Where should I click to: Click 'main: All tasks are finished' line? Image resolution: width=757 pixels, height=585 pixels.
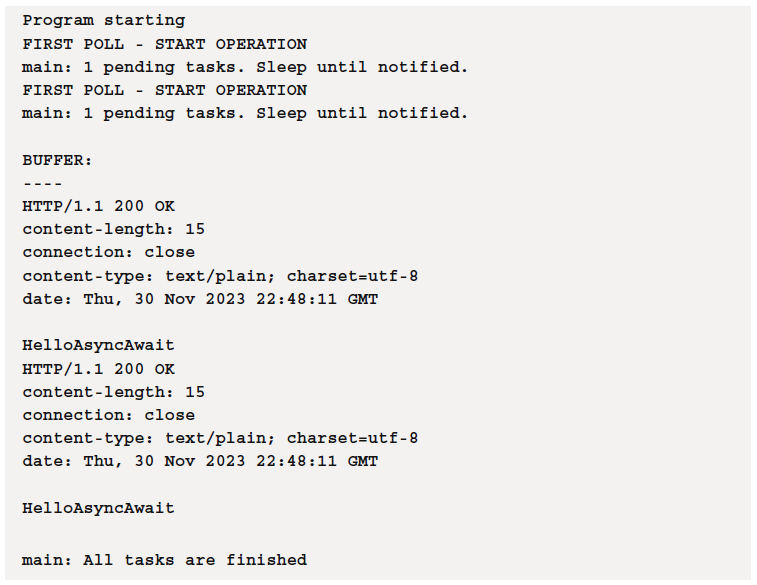(x=165, y=560)
